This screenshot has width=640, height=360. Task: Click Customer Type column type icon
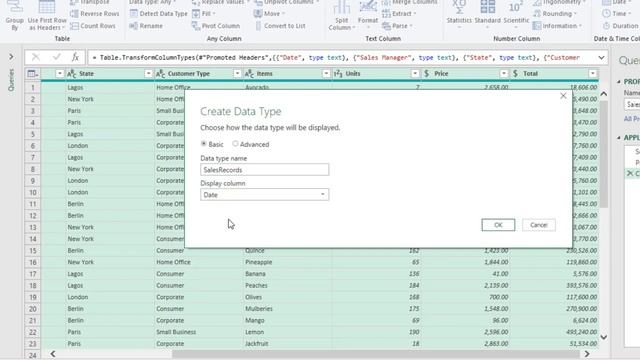tap(160, 73)
